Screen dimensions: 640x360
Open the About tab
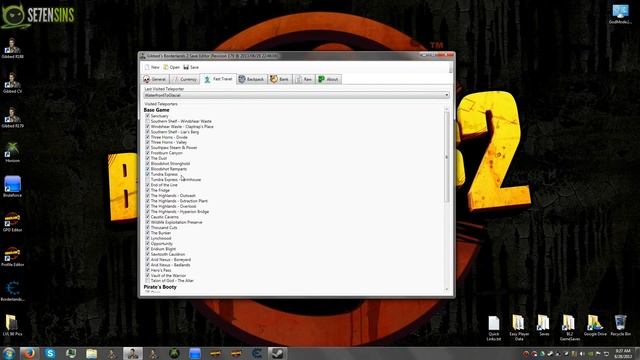click(x=329, y=79)
